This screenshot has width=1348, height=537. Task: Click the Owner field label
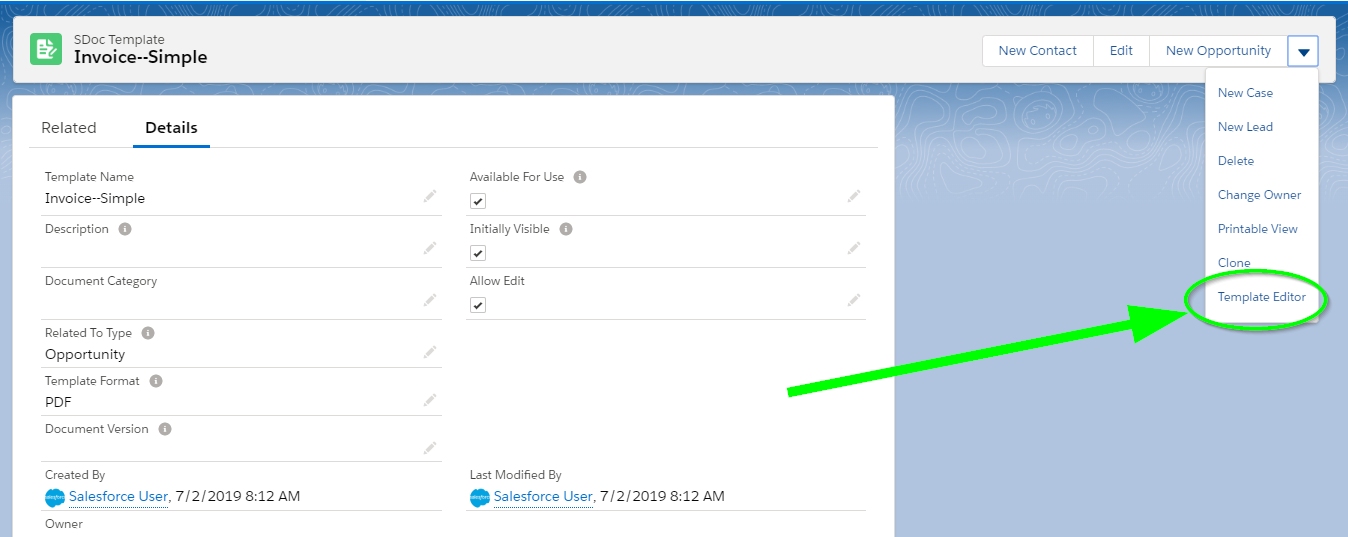pyautogui.click(x=64, y=524)
